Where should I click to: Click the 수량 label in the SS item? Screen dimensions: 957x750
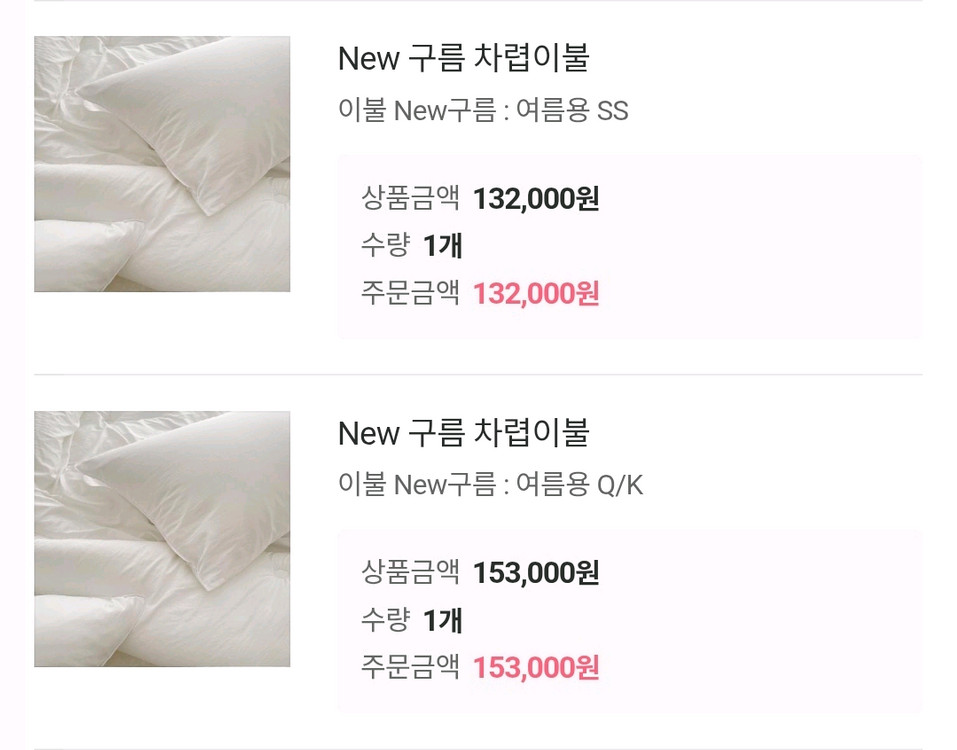click(385, 246)
